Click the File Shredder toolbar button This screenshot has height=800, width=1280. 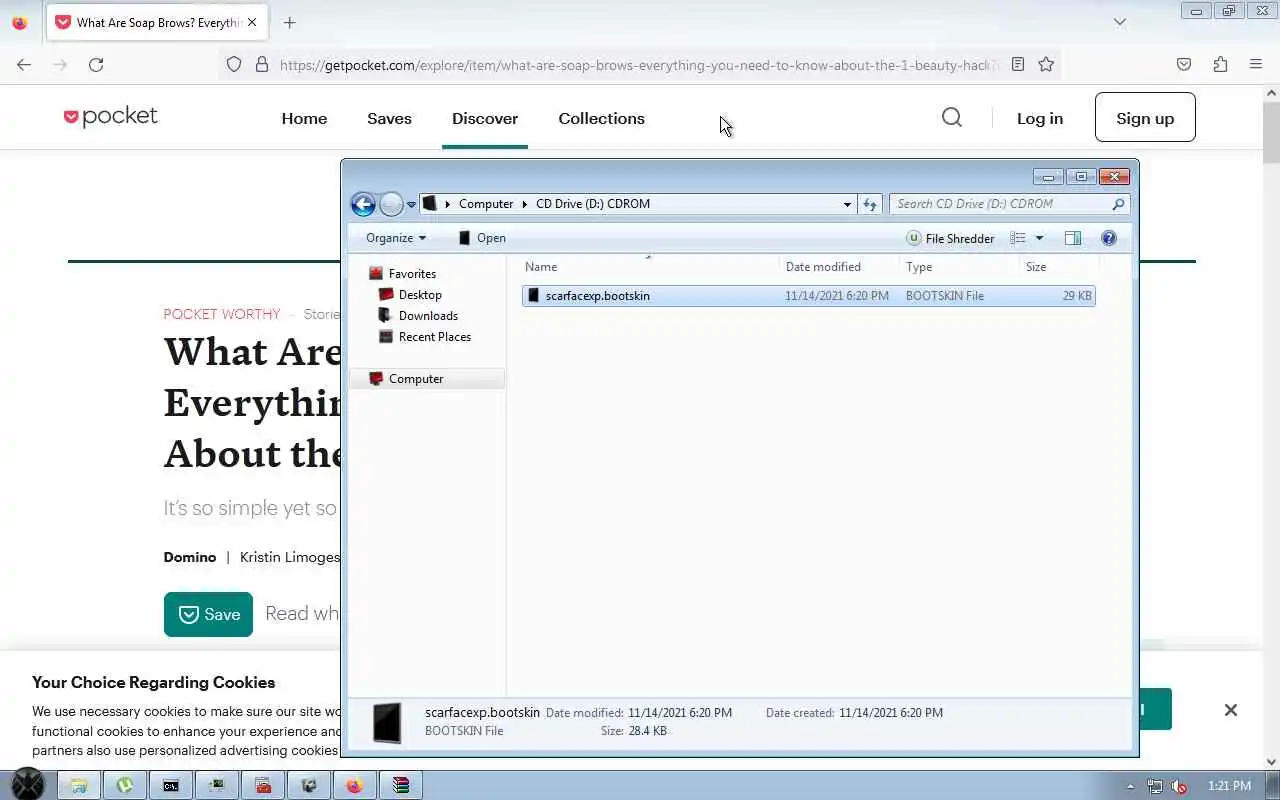[950, 238]
